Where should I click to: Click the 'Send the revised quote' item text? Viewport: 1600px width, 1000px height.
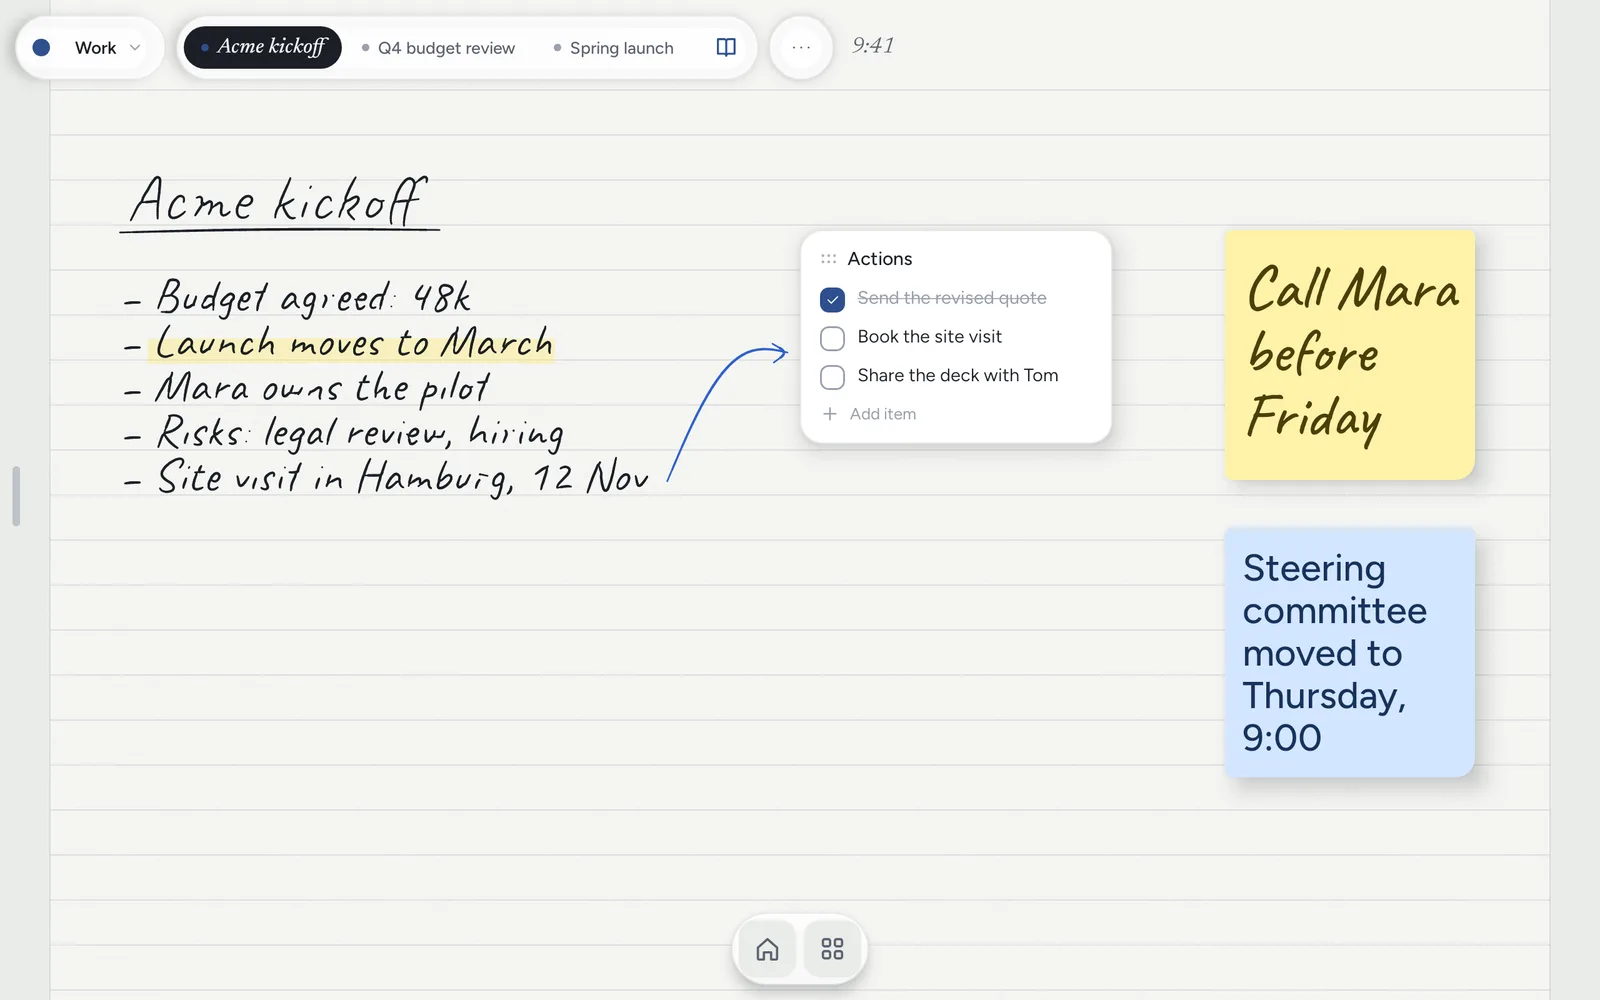coord(952,298)
